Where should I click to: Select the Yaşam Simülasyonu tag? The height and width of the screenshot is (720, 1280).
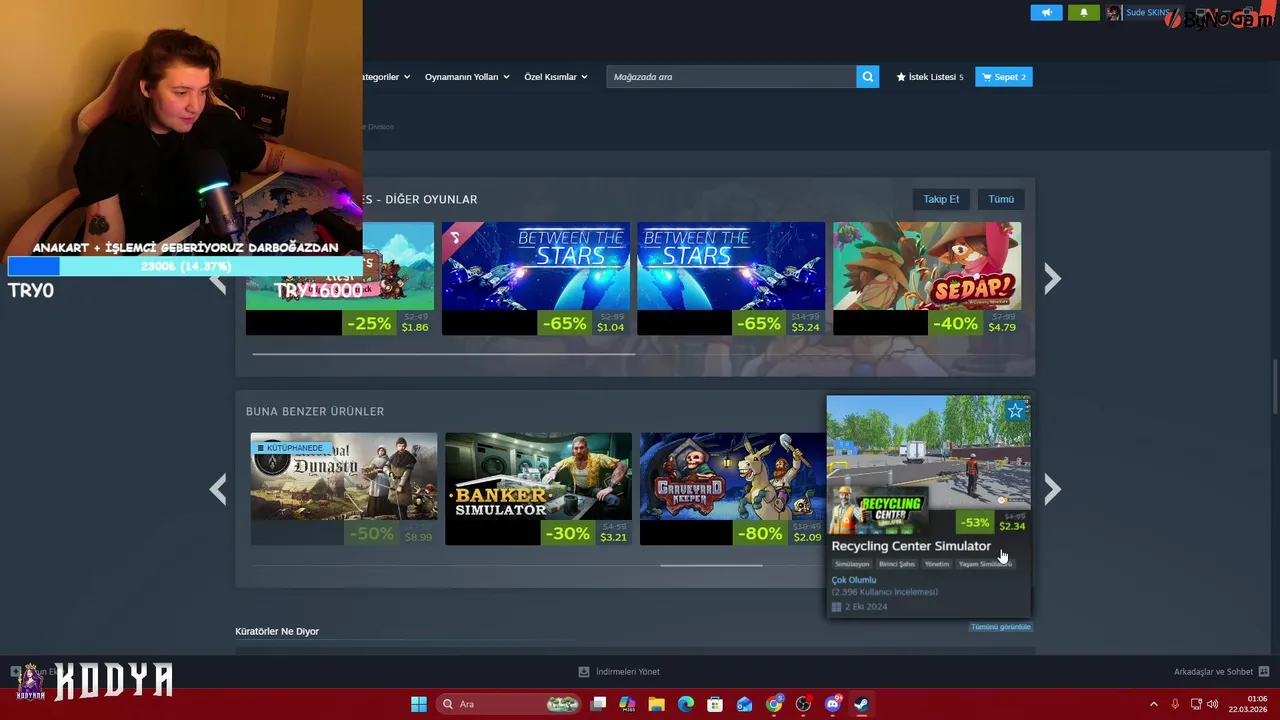(985, 564)
